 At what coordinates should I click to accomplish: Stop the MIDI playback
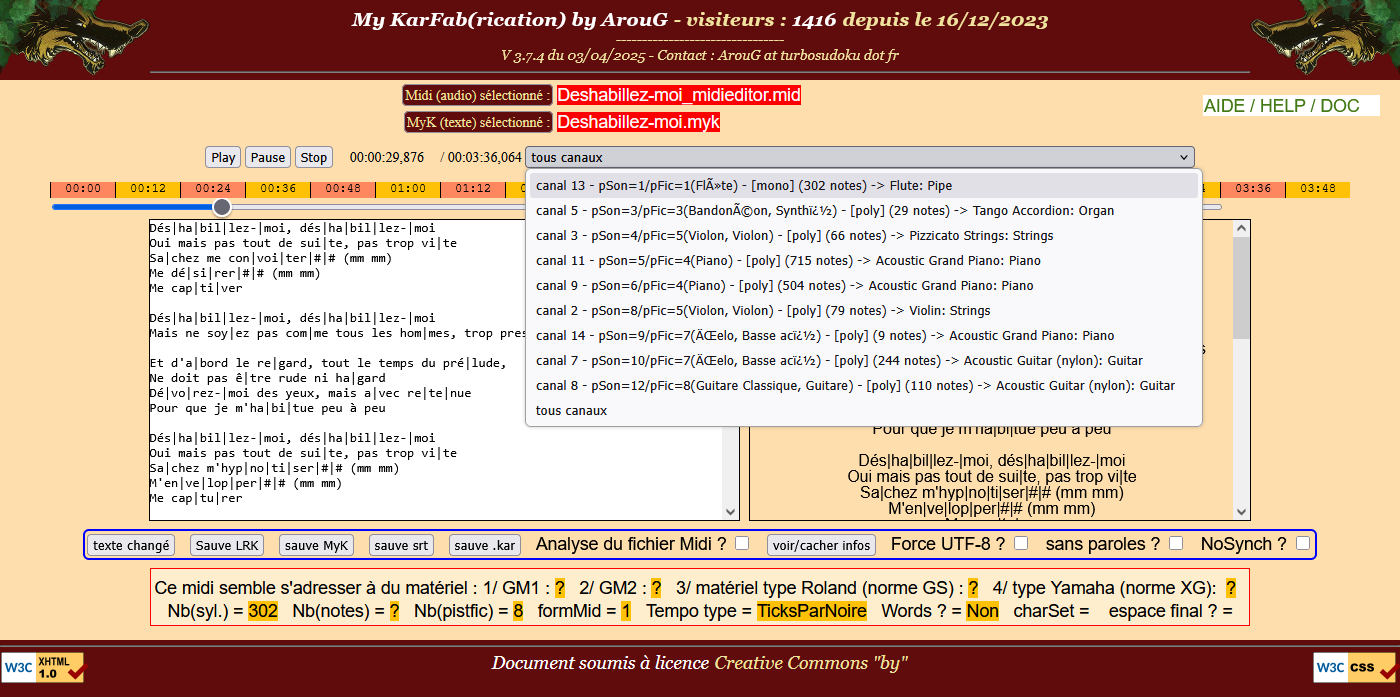tap(314, 157)
